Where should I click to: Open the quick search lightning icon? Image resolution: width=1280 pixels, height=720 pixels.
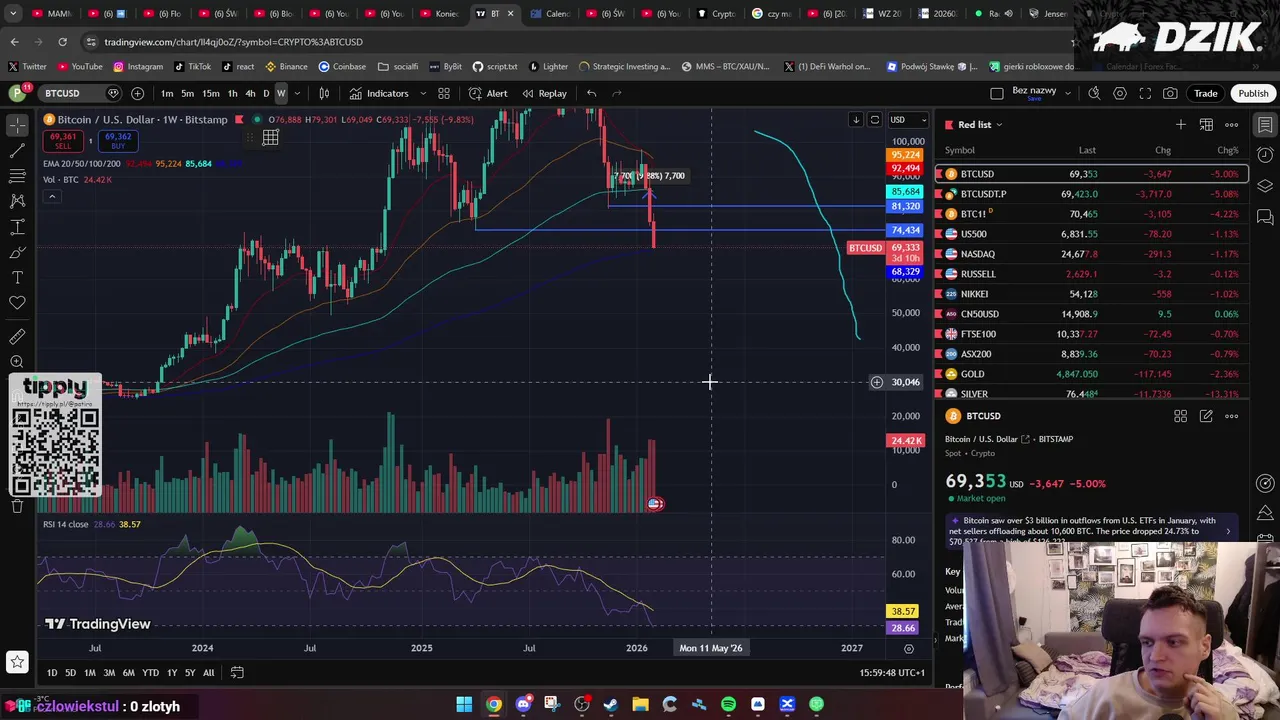tap(1094, 93)
